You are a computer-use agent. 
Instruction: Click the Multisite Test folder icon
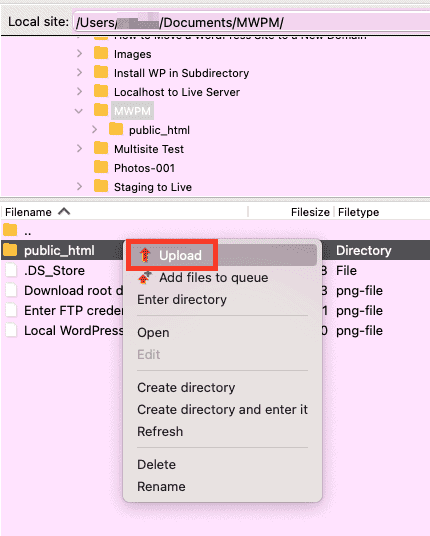click(101, 148)
